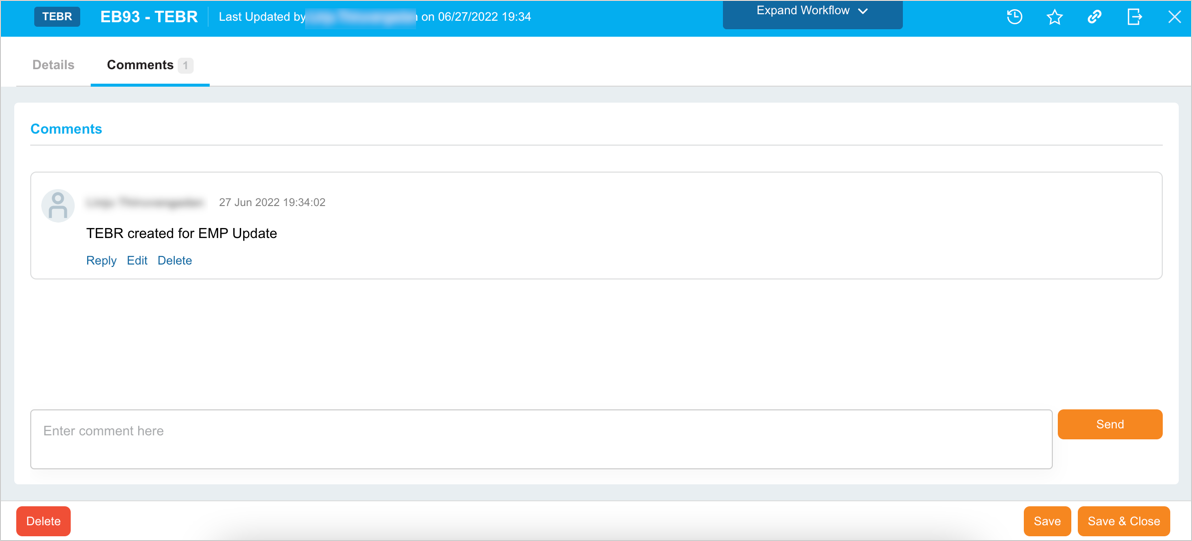Save the record

(x=1047, y=521)
